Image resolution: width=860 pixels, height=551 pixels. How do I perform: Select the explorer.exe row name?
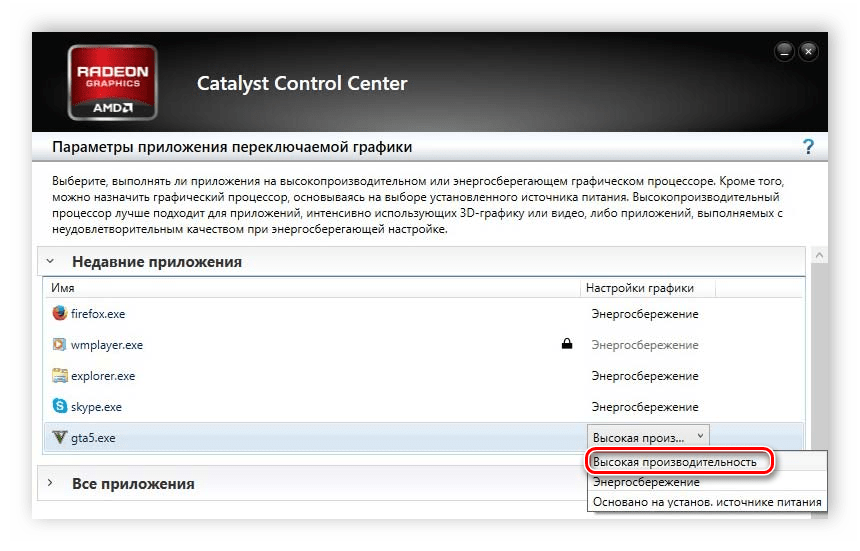(103, 376)
